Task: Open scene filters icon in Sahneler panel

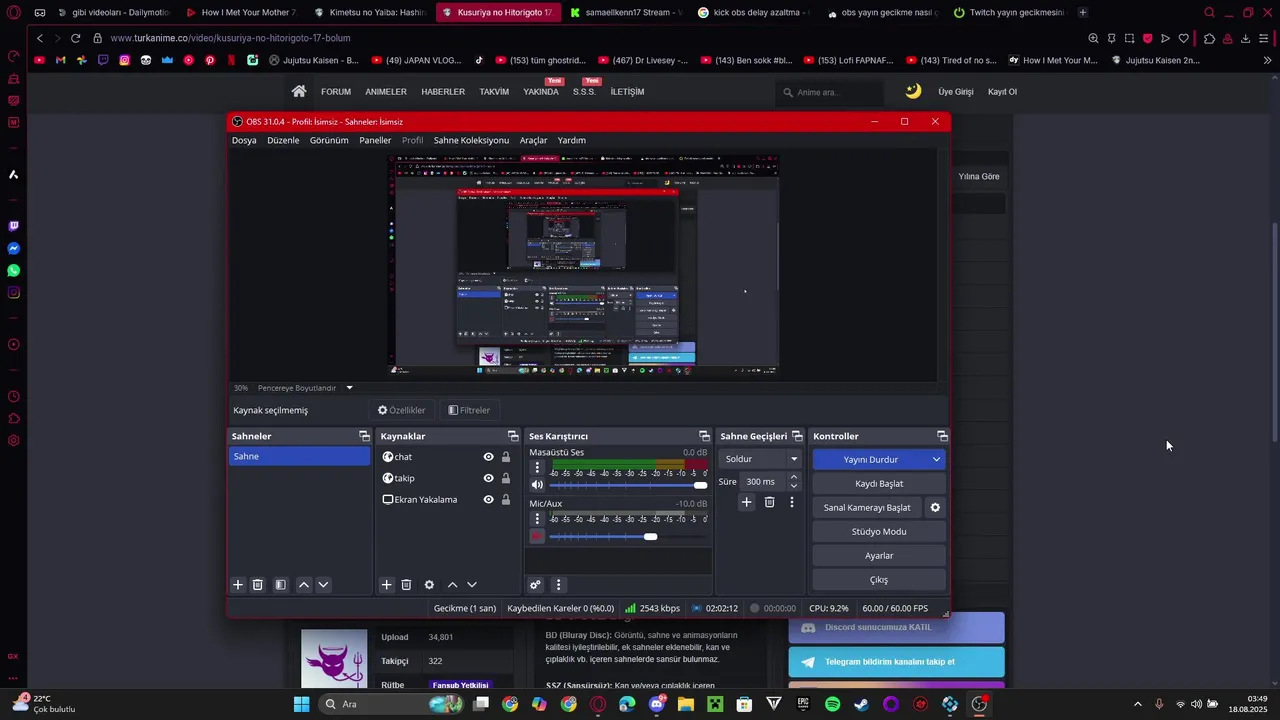Action: point(281,585)
